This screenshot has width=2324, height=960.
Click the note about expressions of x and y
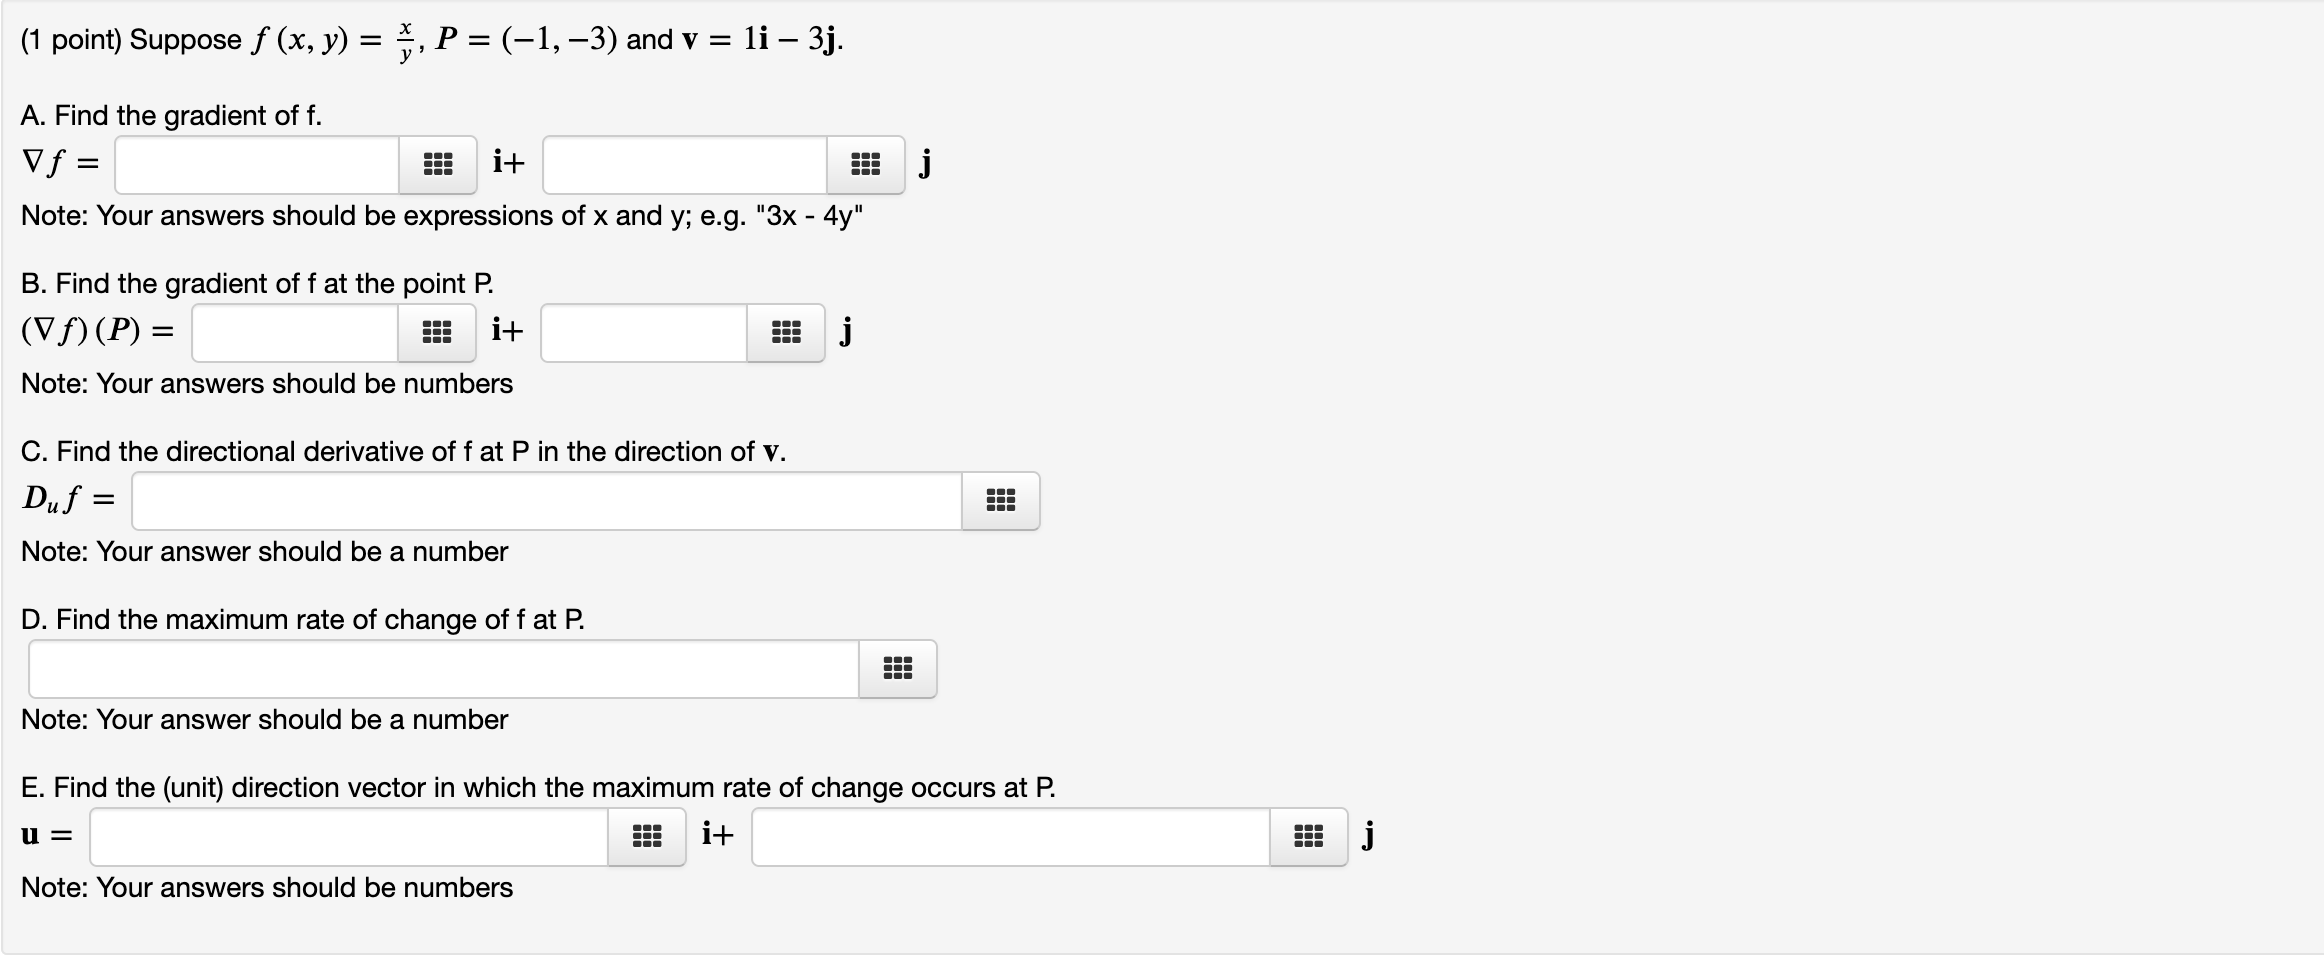click(x=442, y=215)
